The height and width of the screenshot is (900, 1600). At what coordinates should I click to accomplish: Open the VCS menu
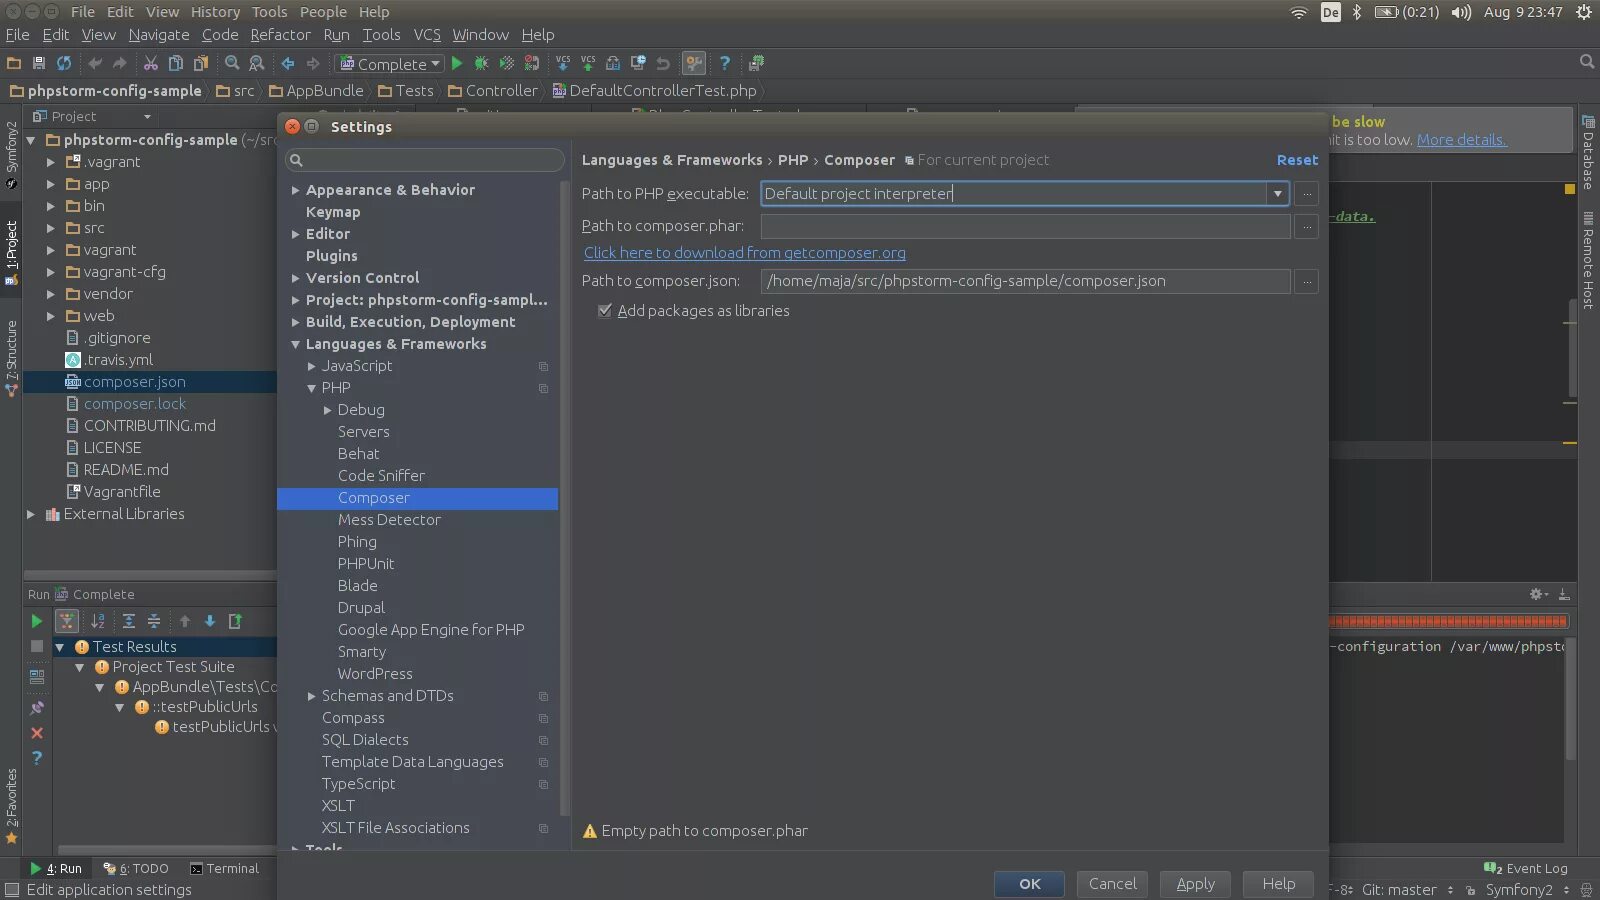click(x=427, y=35)
